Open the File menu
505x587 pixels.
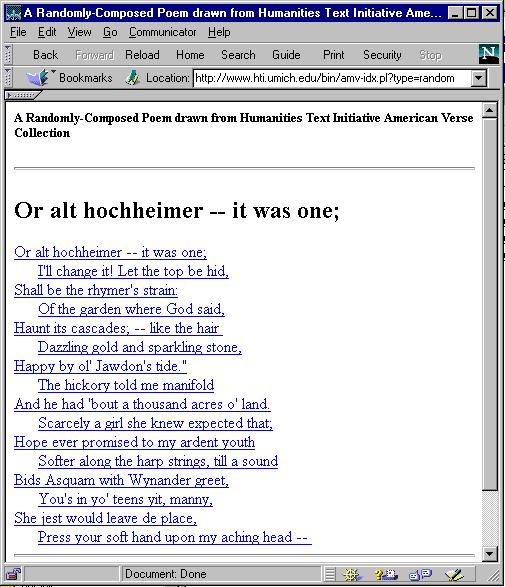(18, 32)
